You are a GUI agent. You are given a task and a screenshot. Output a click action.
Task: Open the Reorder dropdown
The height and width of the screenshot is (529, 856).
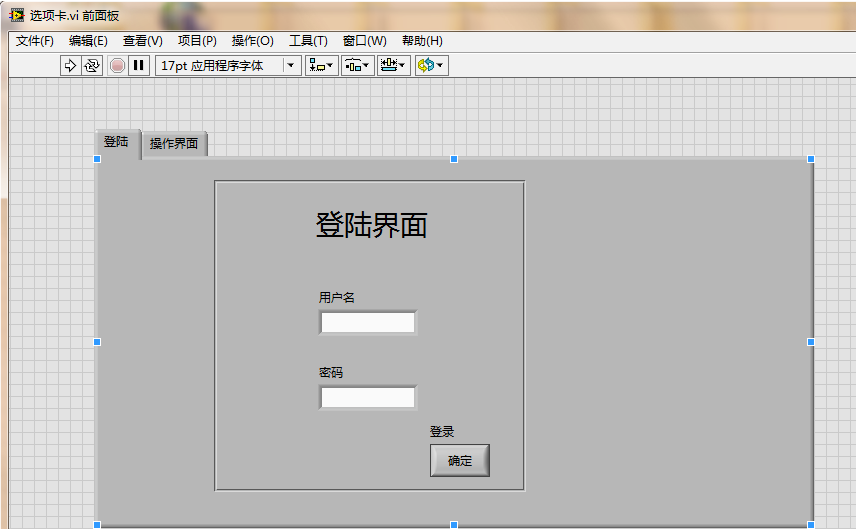[x=431, y=66]
